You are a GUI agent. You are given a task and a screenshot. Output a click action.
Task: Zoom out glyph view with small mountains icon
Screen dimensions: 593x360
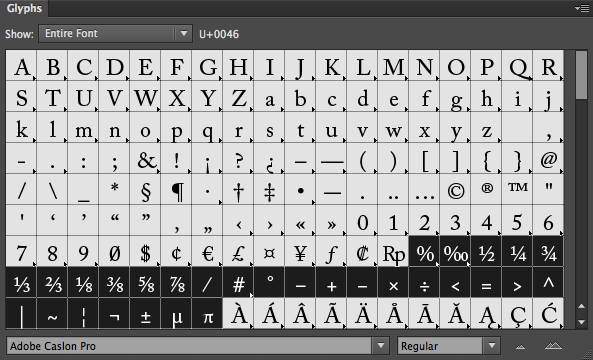tap(521, 346)
